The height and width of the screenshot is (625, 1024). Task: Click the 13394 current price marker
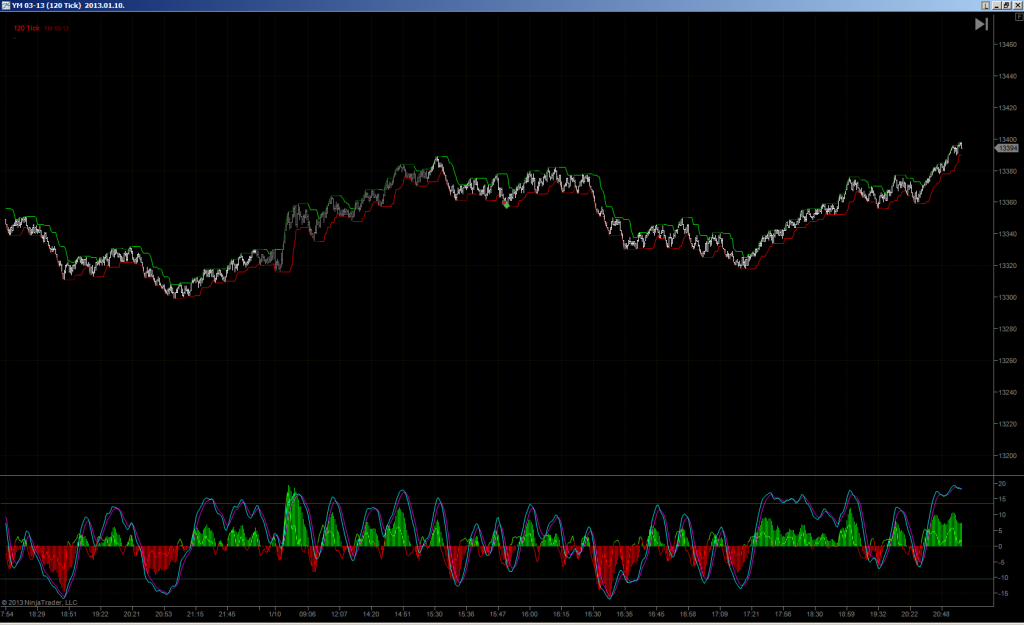(1006, 148)
